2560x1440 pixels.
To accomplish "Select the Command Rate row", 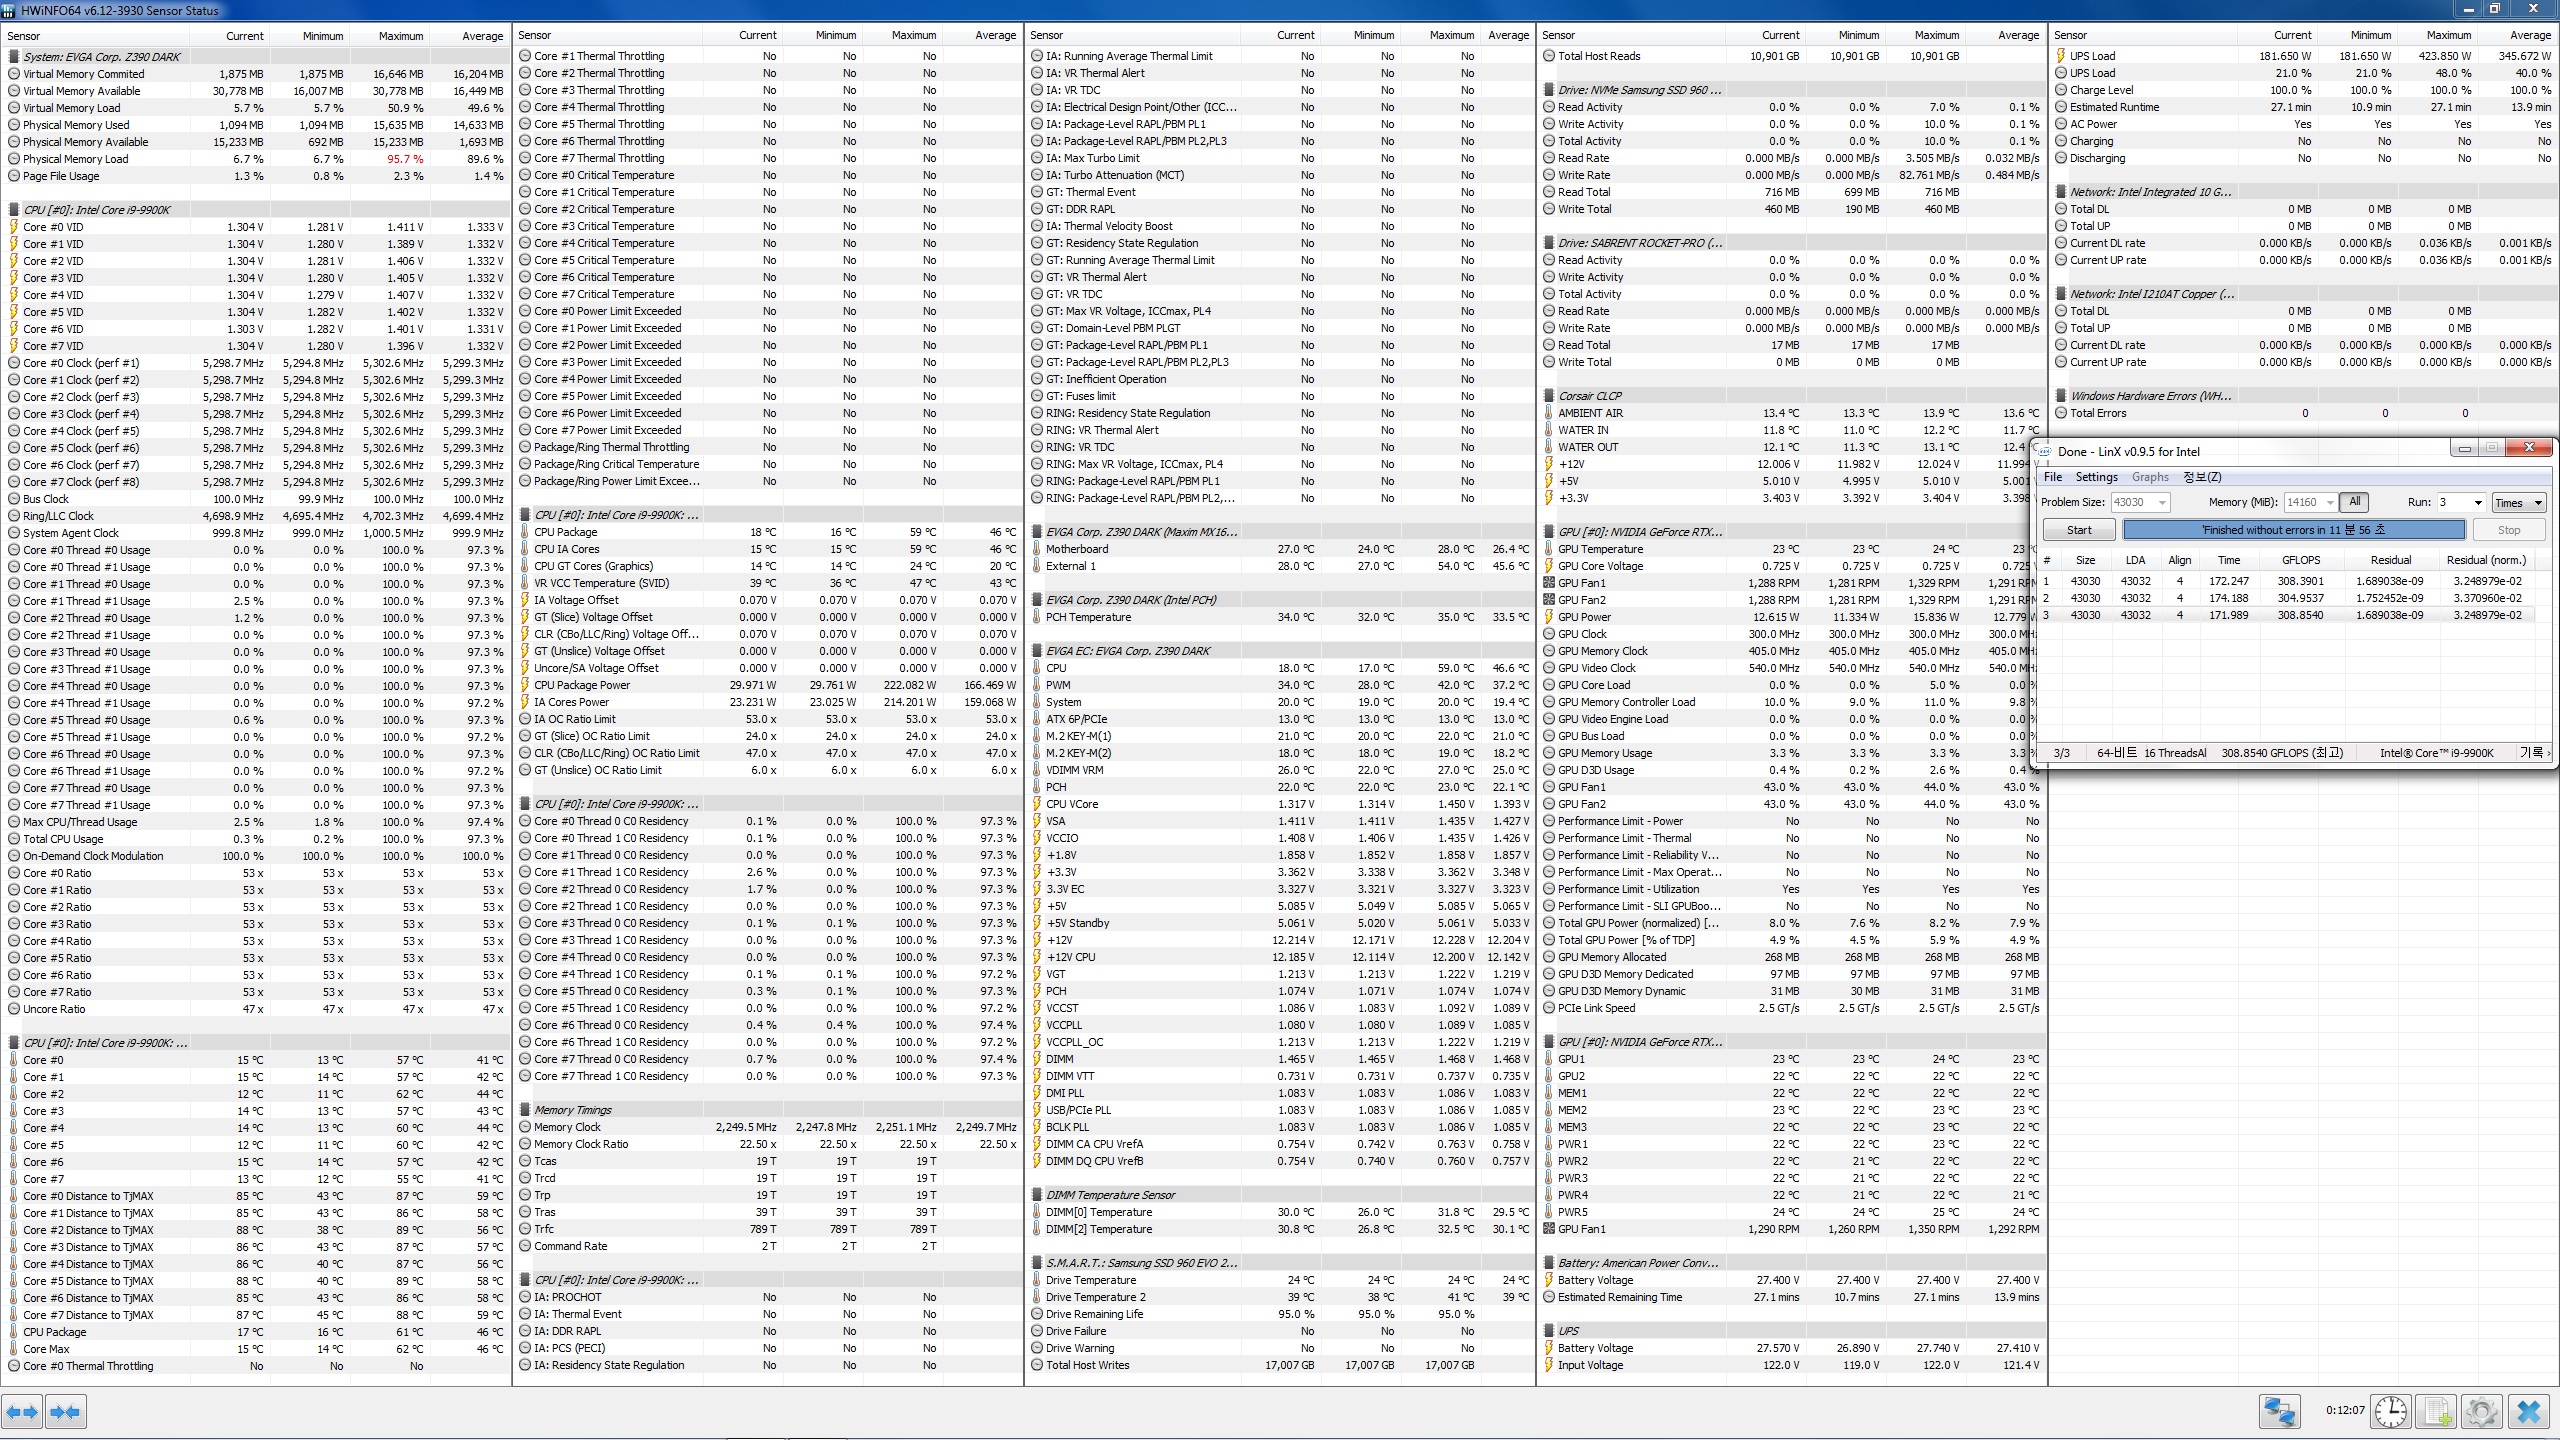I will (768, 1246).
